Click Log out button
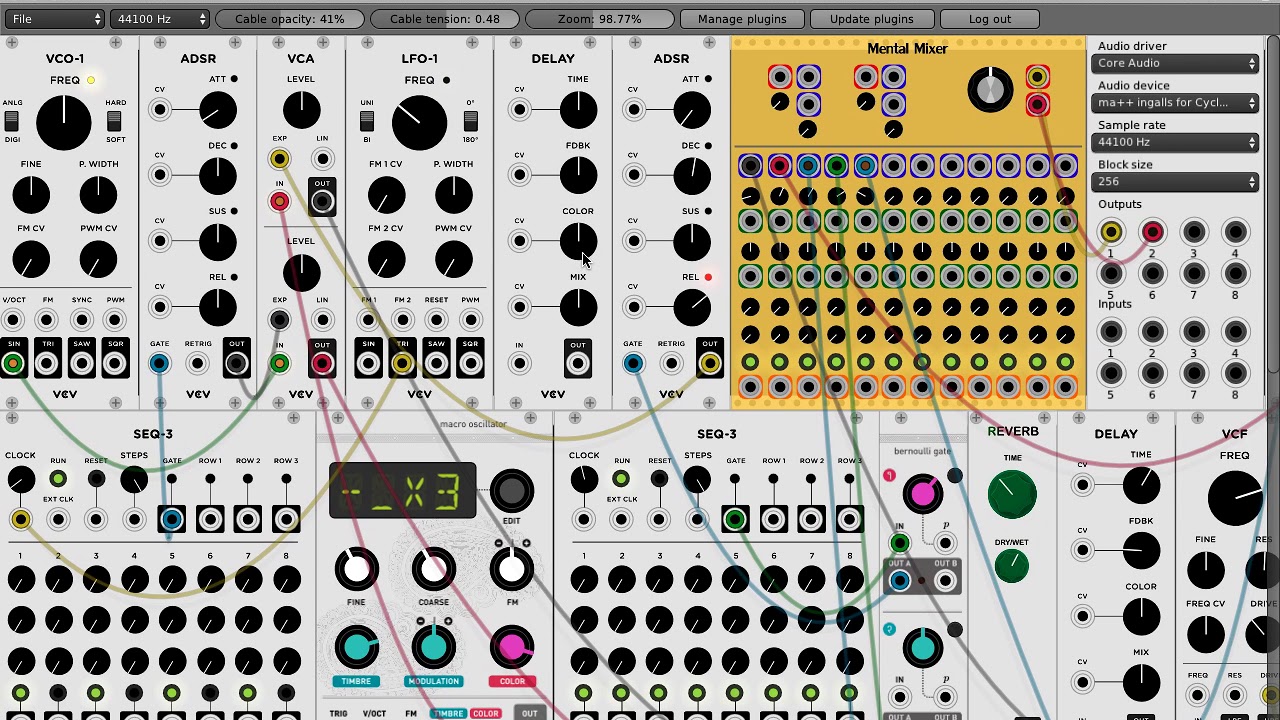The image size is (1280, 720). (990, 19)
